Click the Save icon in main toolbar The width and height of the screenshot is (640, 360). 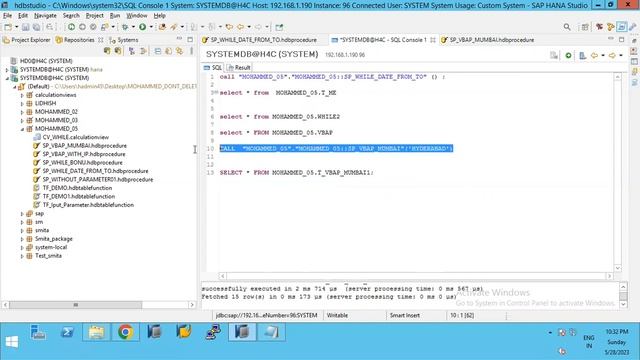coord(25,27)
